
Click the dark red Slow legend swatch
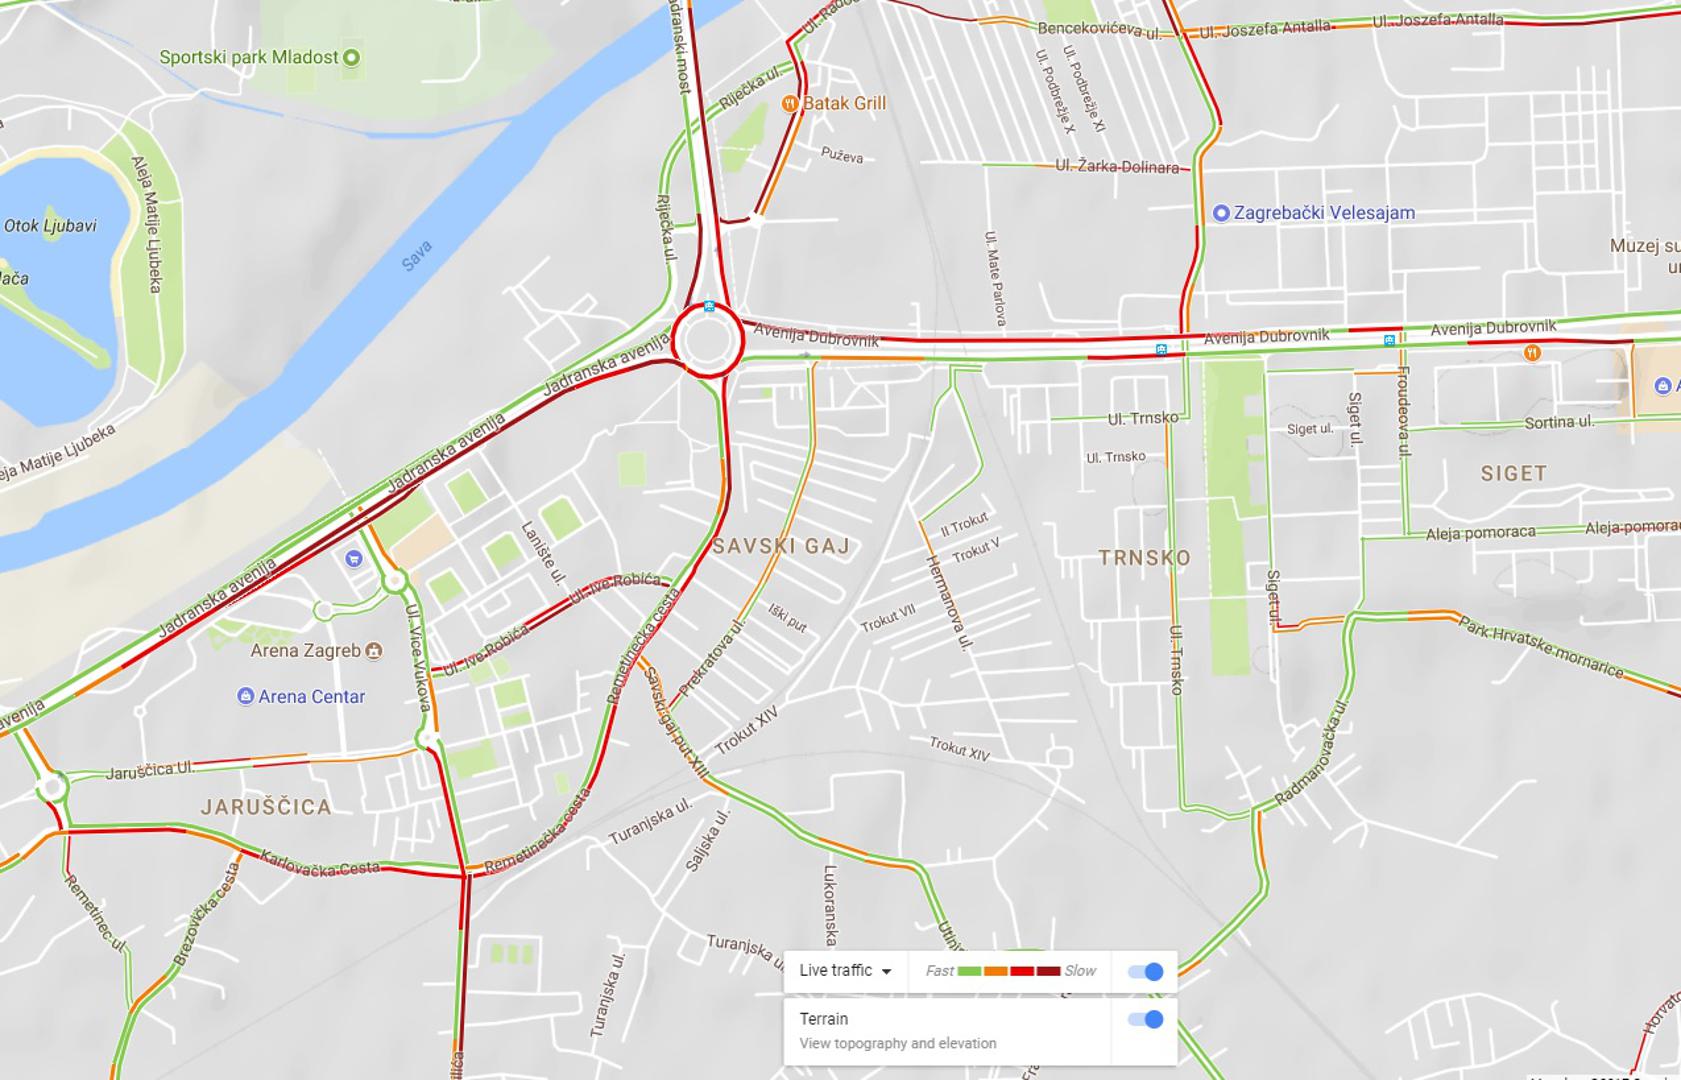click(1048, 971)
